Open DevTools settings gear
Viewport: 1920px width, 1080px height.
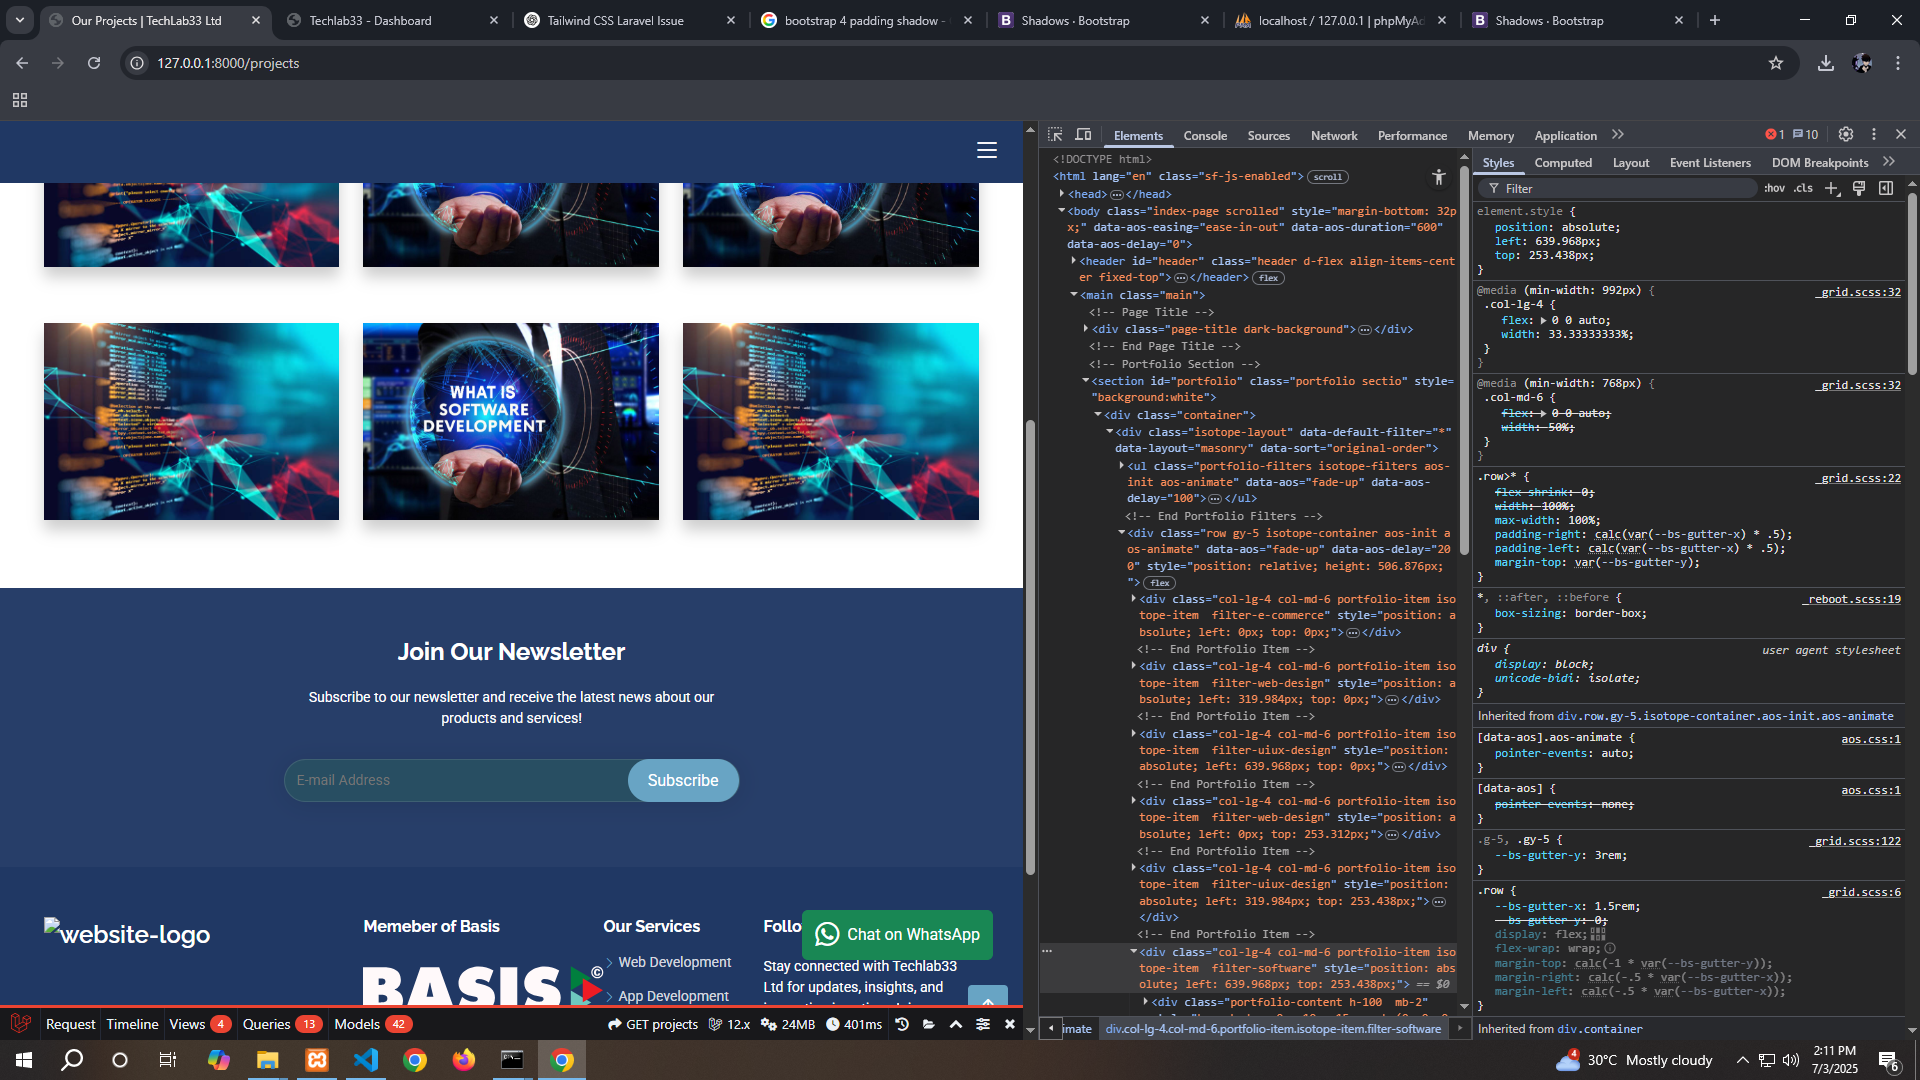[x=1846, y=135]
